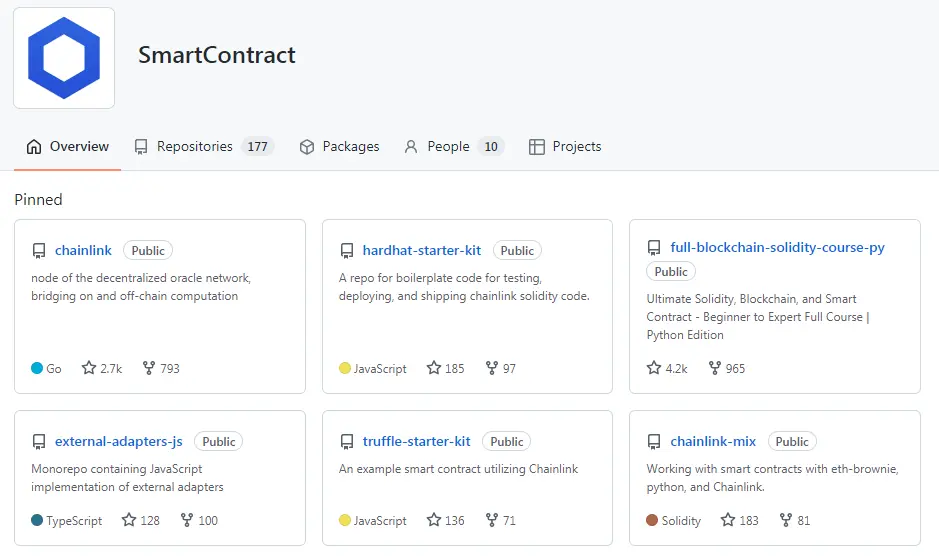Click the 10 people counter badge
The height and width of the screenshot is (559, 939).
tap(491, 147)
